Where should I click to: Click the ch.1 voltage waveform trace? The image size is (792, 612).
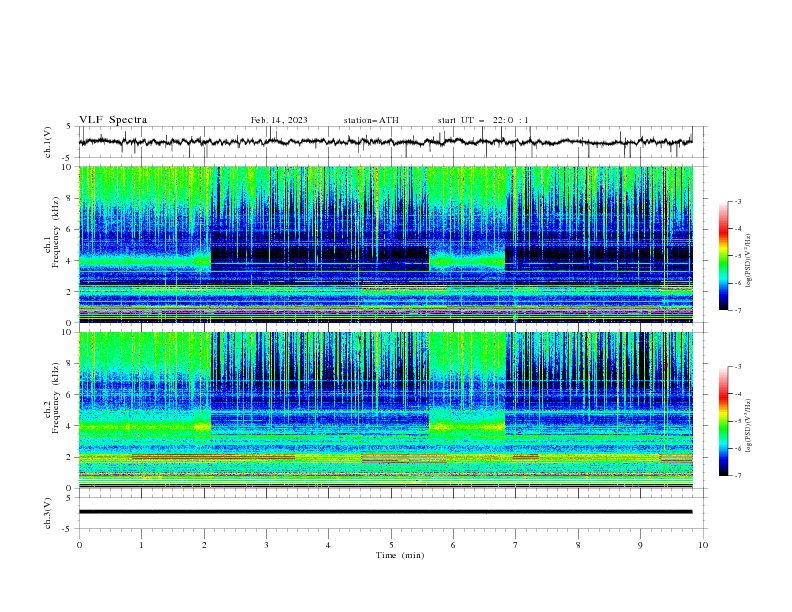pyautogui.click(x=386, y=141)
